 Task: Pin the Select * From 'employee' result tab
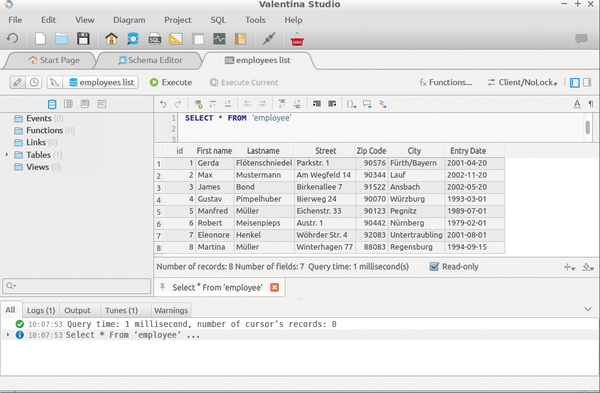point(162,287)
